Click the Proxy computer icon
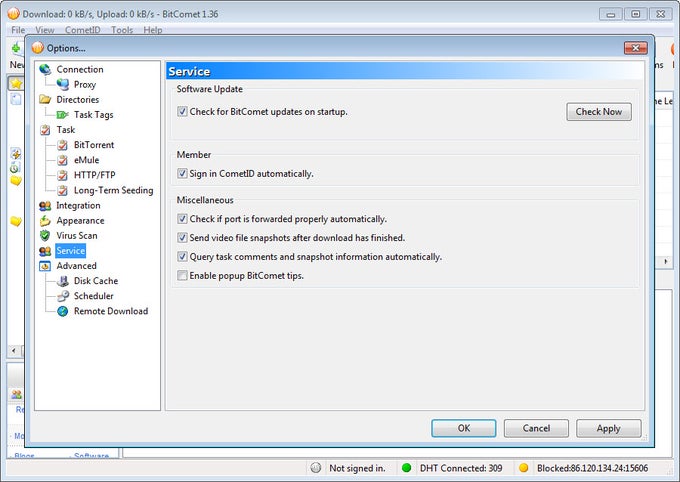This screenshot has height=482, width=680. click(x=62, y=85)
